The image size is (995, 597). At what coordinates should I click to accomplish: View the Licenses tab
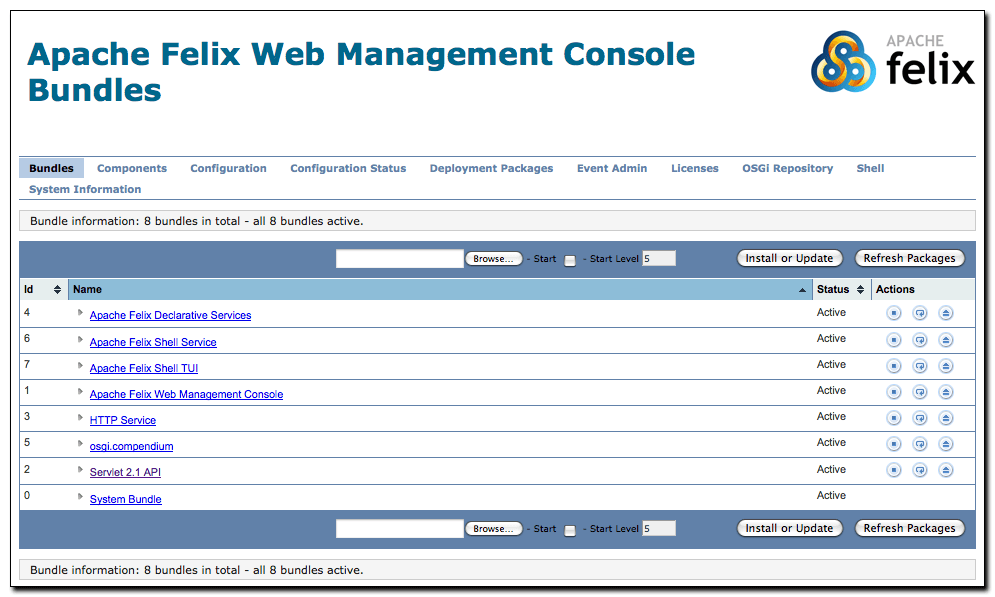(x=695, y=168)
